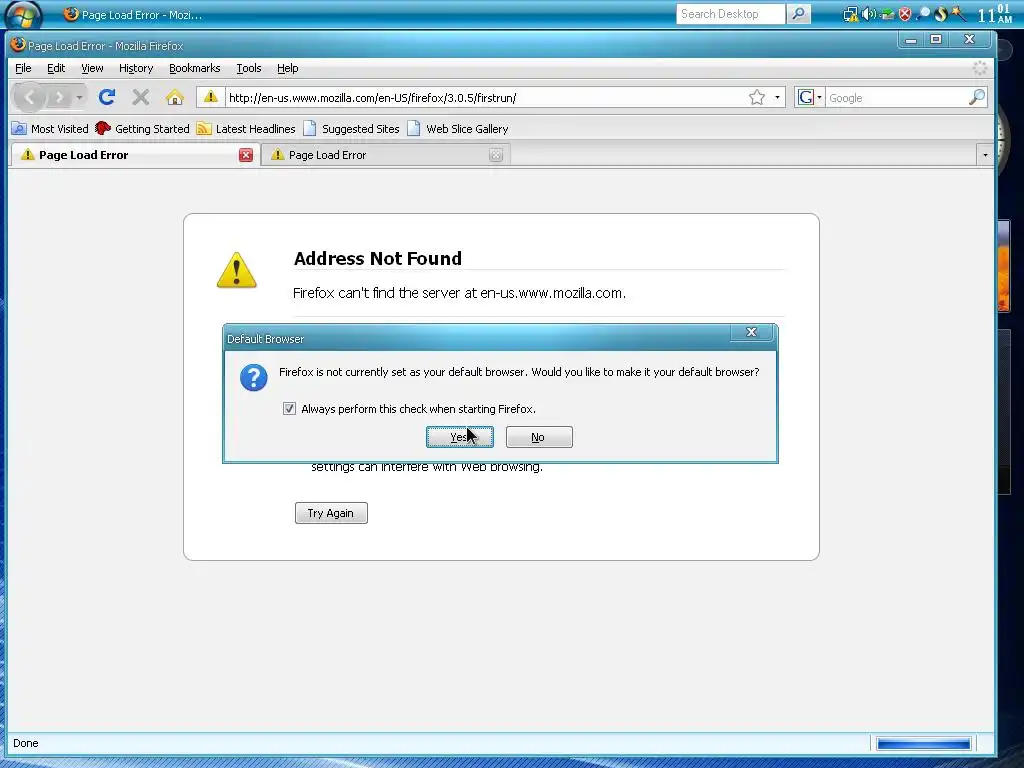The height and width of the screenshot is (768, 1024).
Task: Close the Default Browser dialog
Action: [751, 332]
